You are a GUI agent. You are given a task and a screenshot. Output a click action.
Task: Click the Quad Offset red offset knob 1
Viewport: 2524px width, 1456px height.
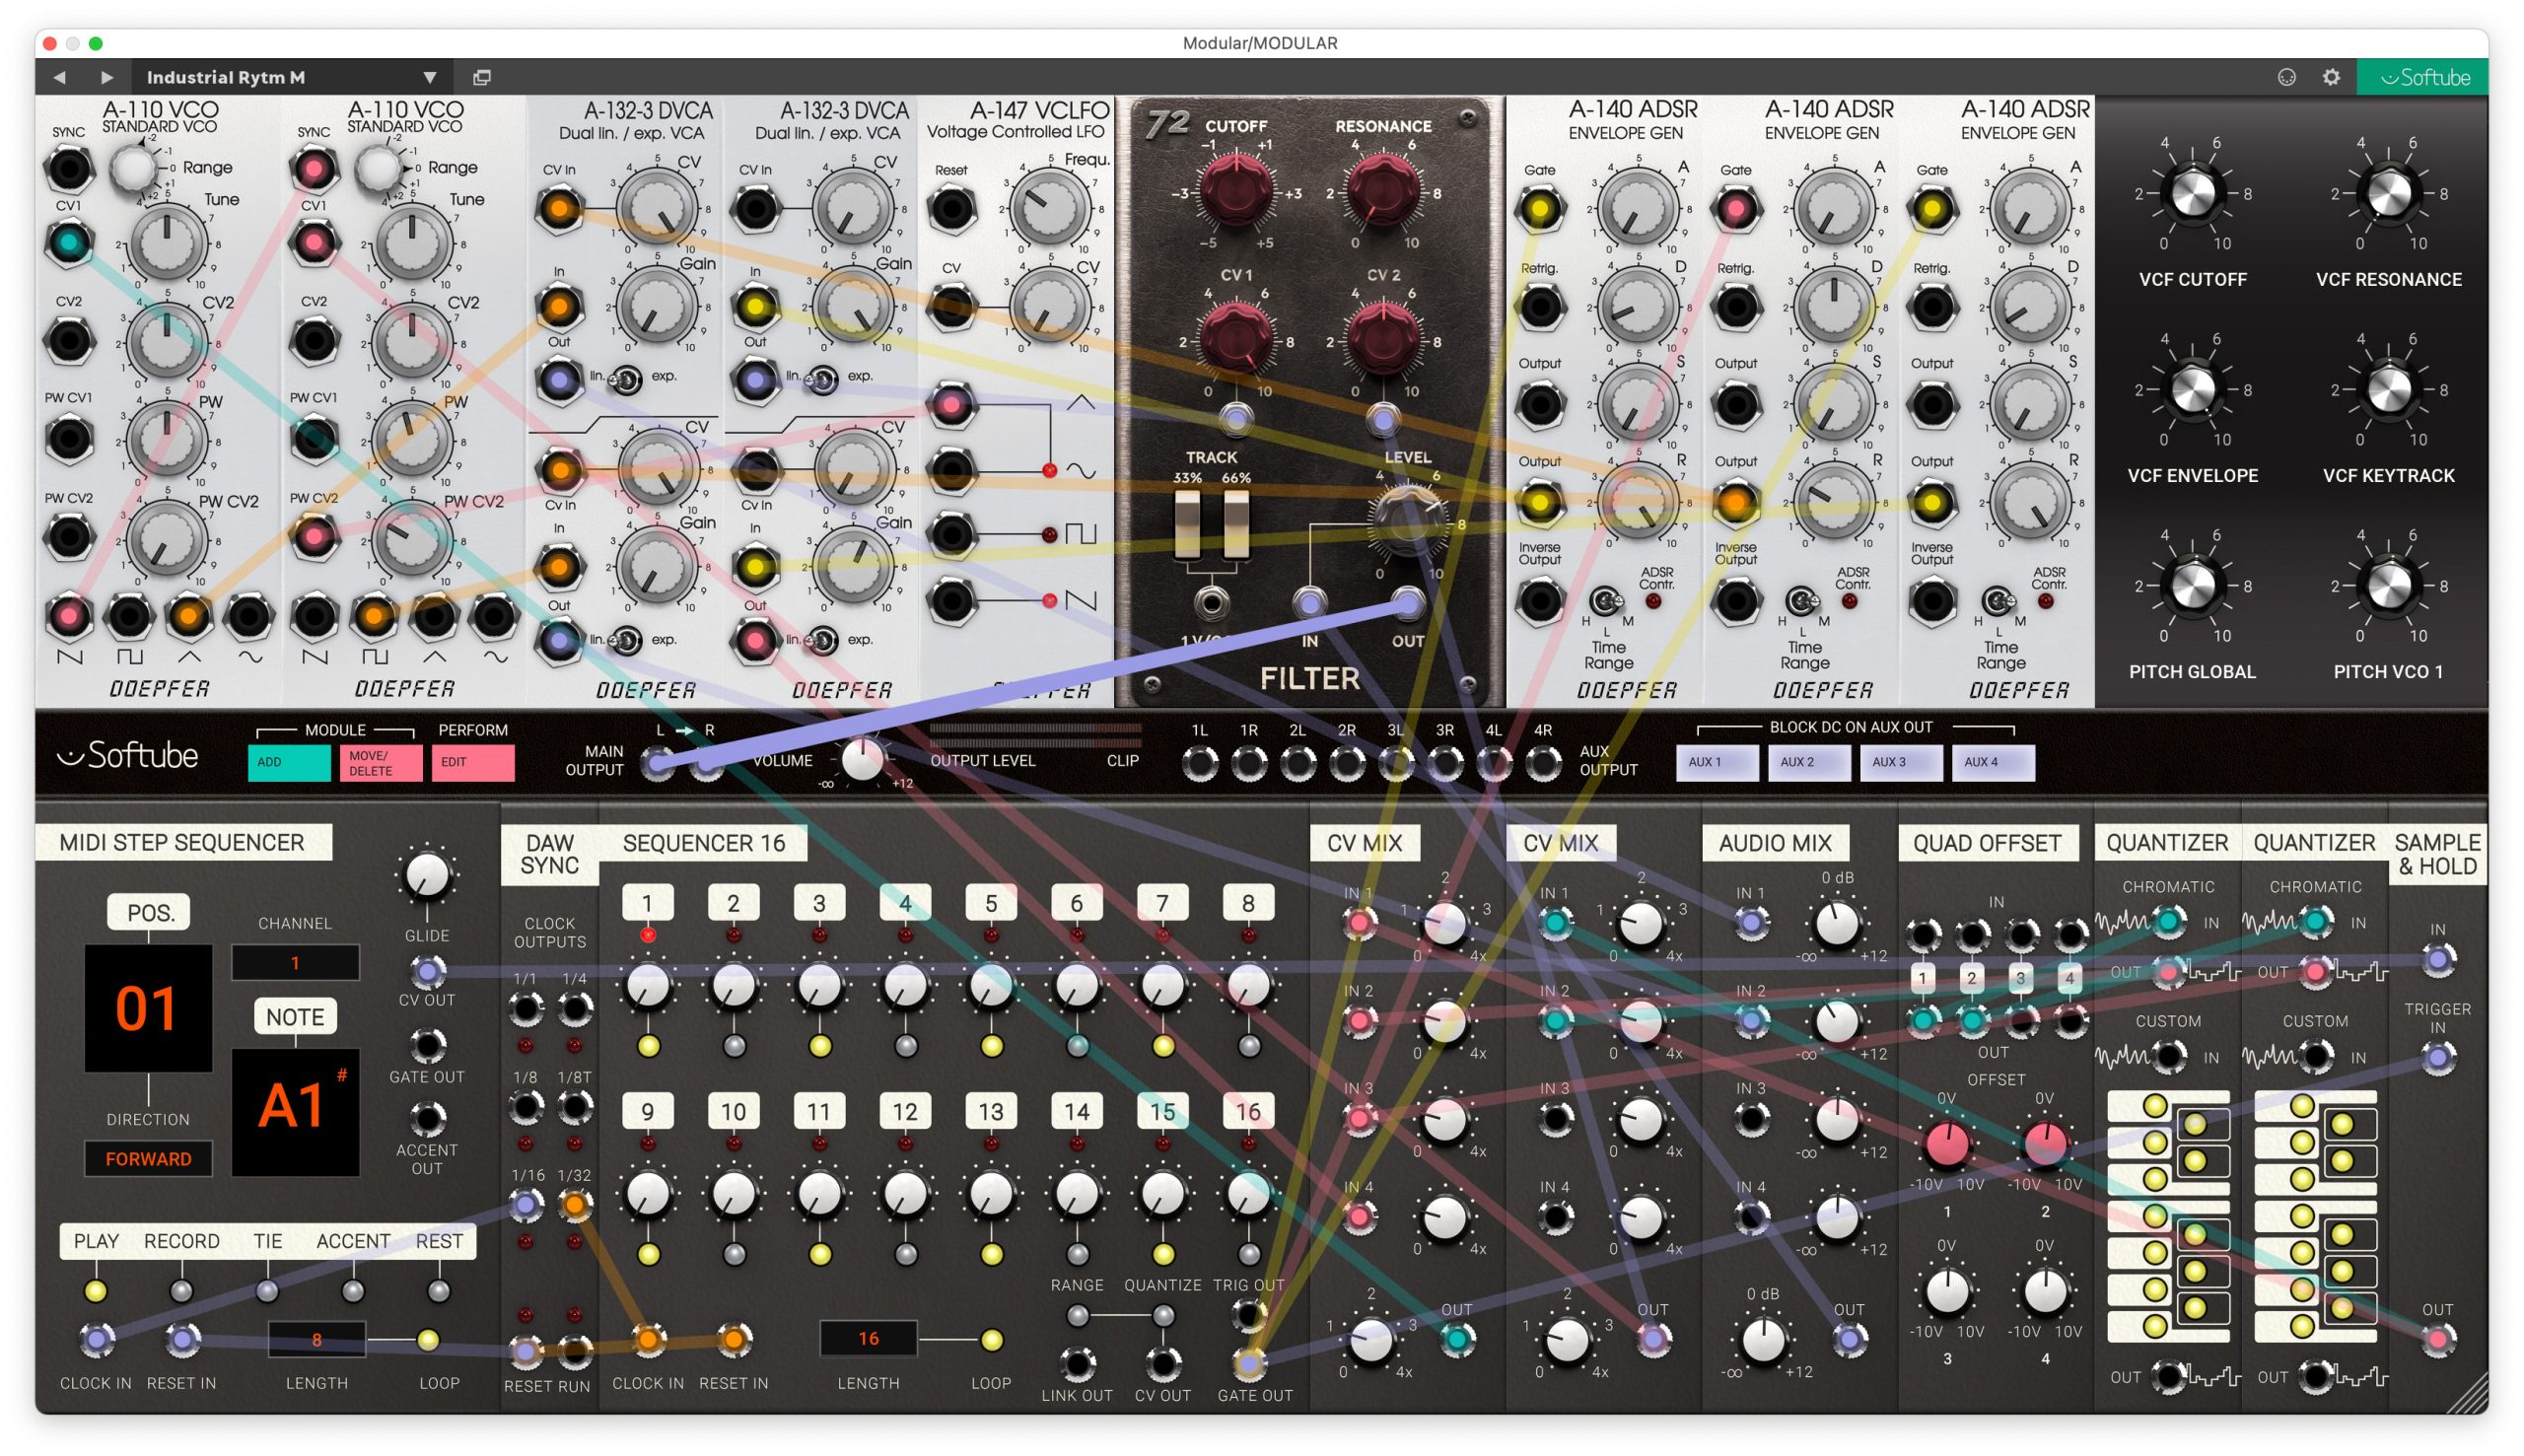point(1946,1145)
